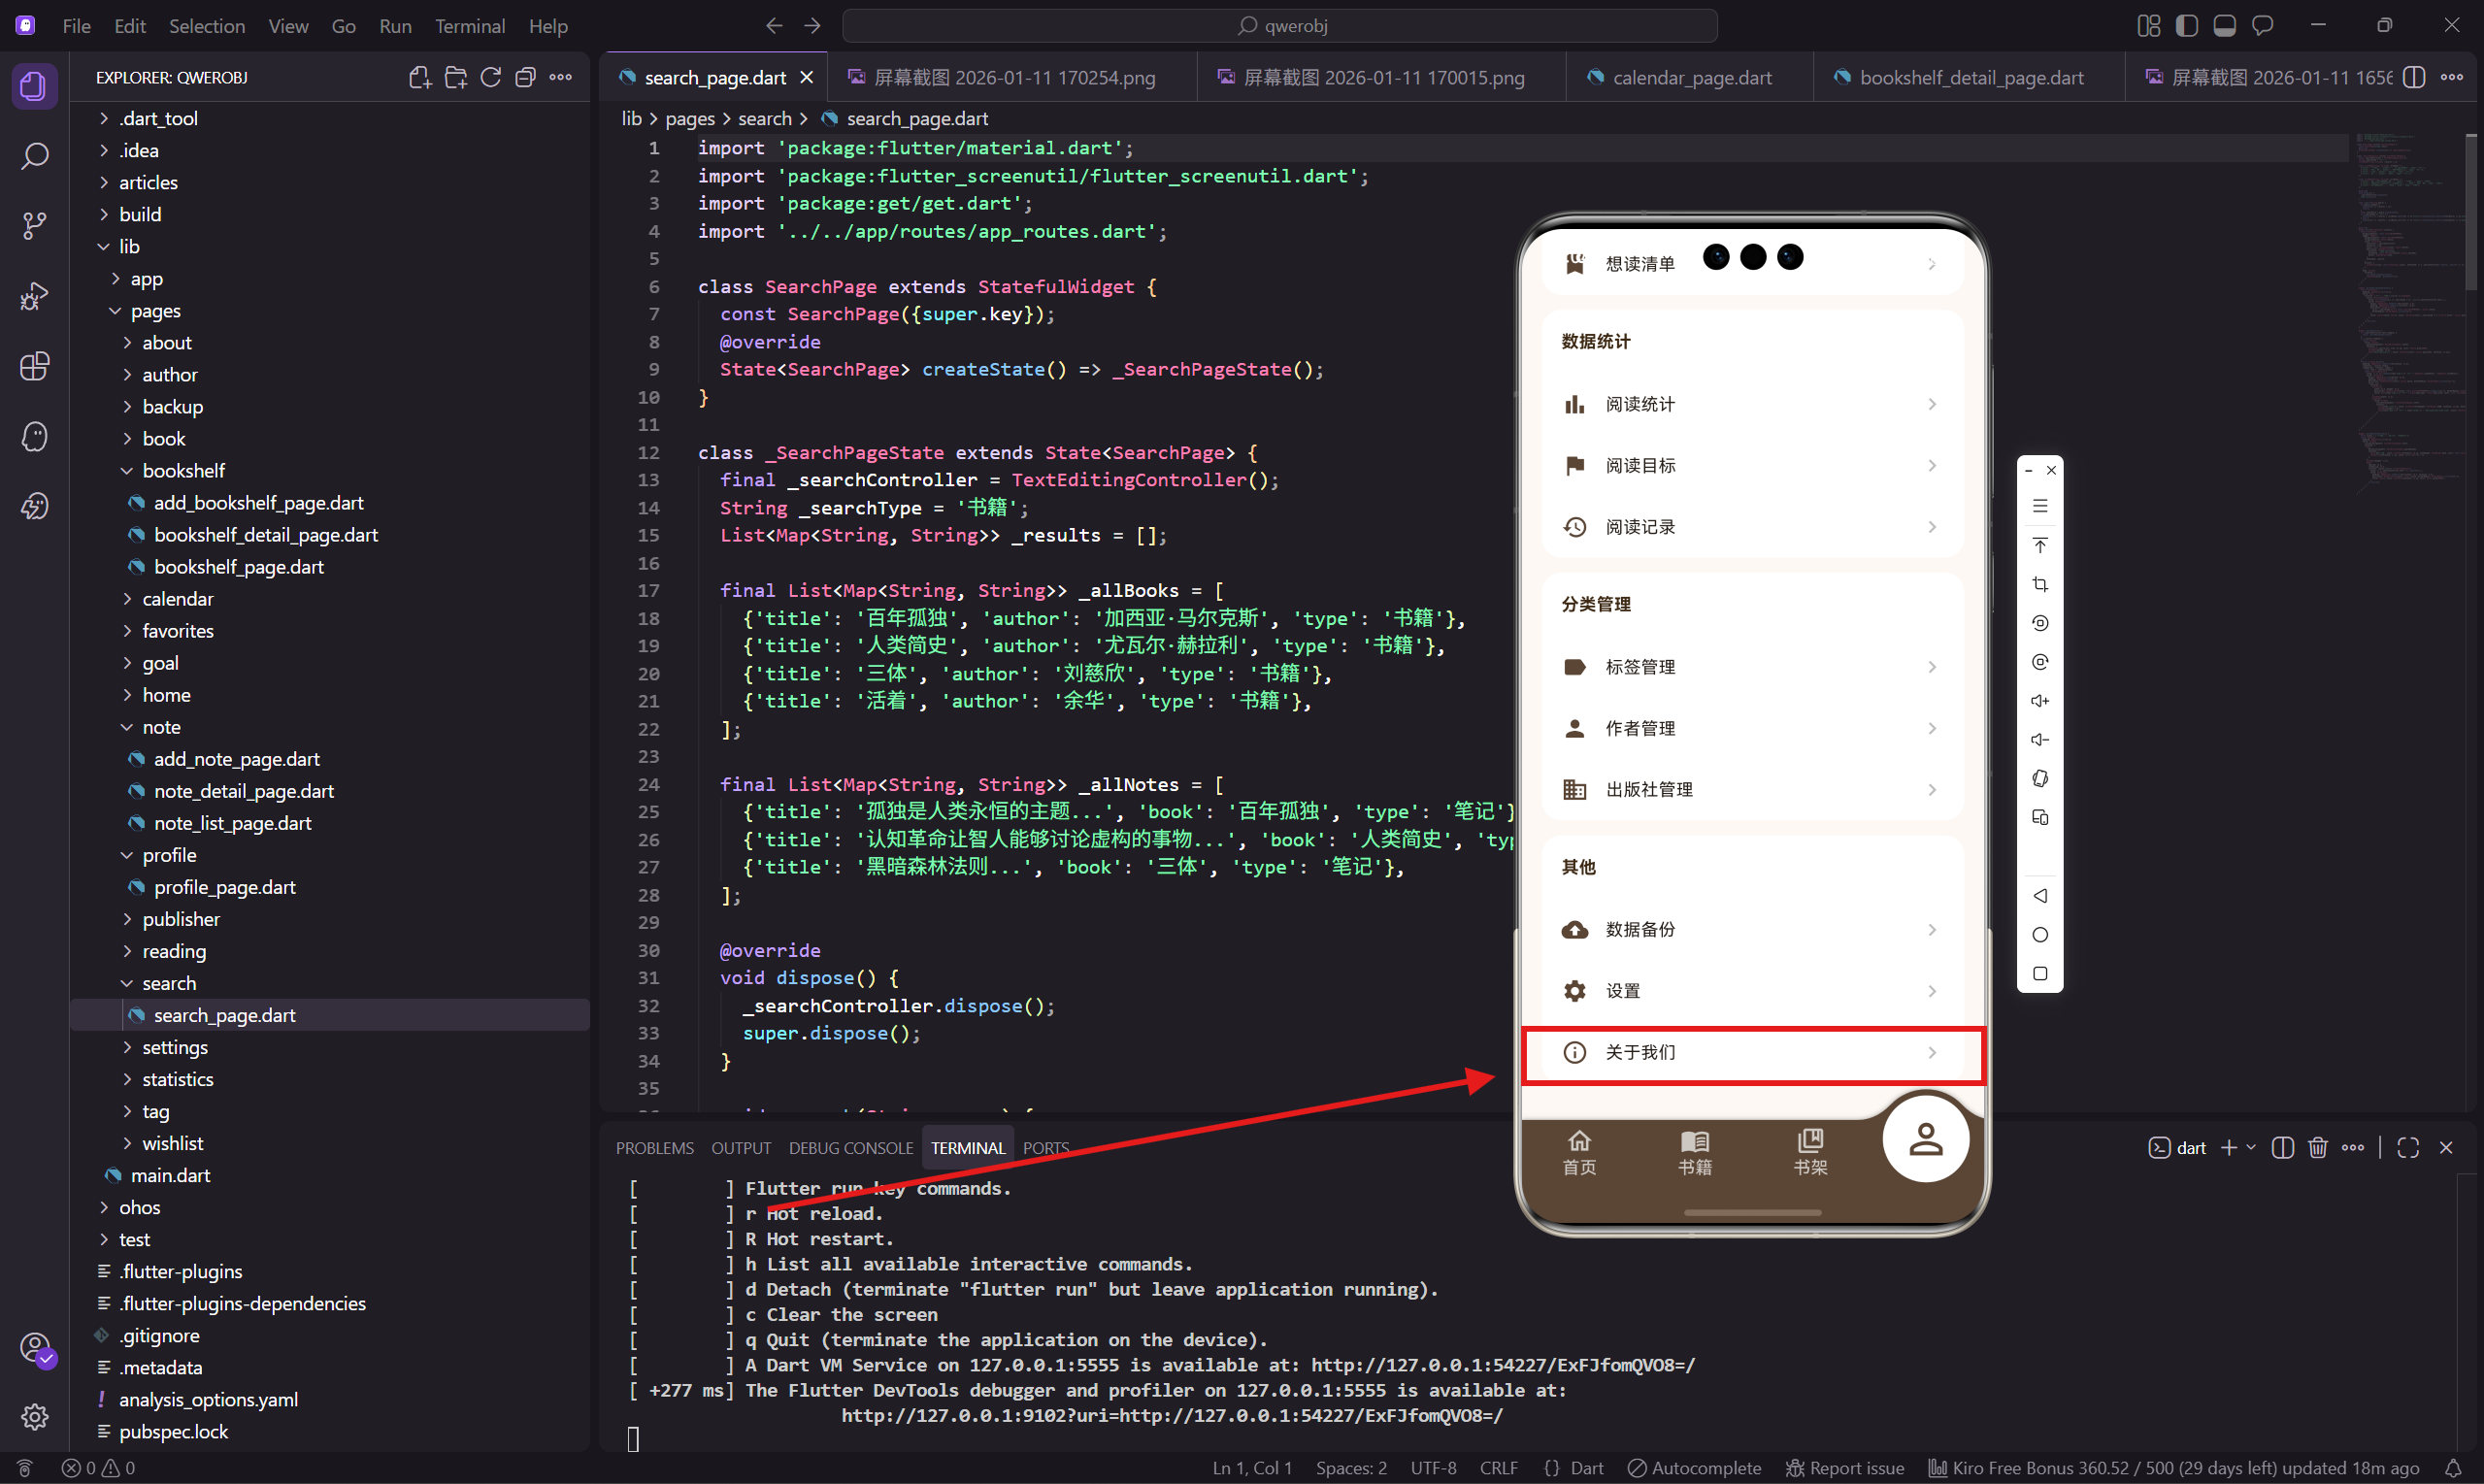Screen dimensions: 2484x1484
Task: Click Report issue in status bar
Action: (x=1844, y=1468)
